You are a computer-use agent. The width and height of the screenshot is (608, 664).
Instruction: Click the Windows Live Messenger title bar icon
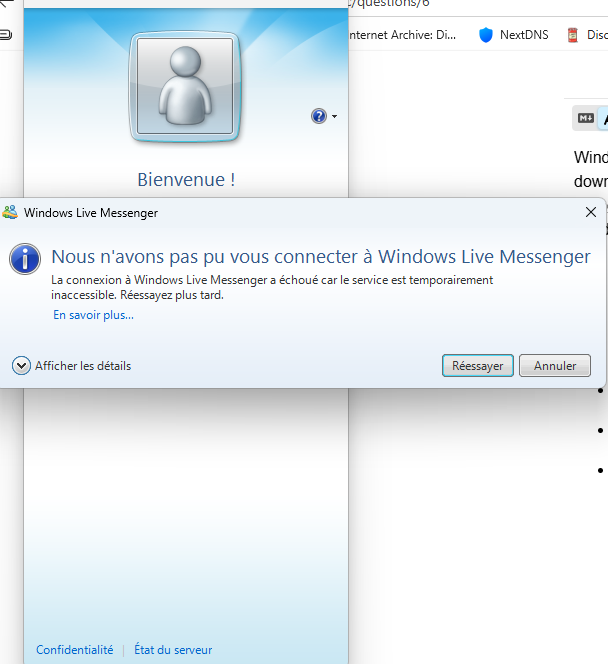point(10,212)
